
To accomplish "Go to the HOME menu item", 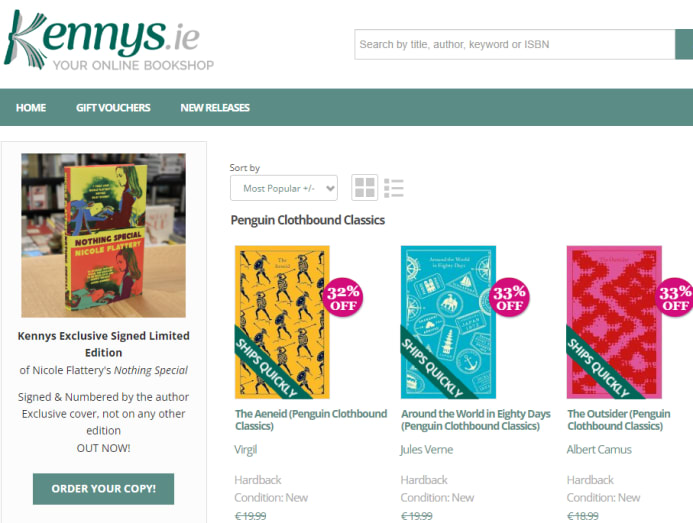I will 31,107.
